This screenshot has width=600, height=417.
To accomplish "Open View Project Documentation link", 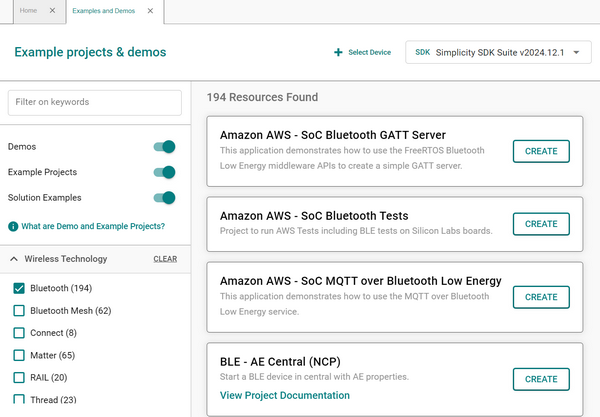I will (285, 395).
